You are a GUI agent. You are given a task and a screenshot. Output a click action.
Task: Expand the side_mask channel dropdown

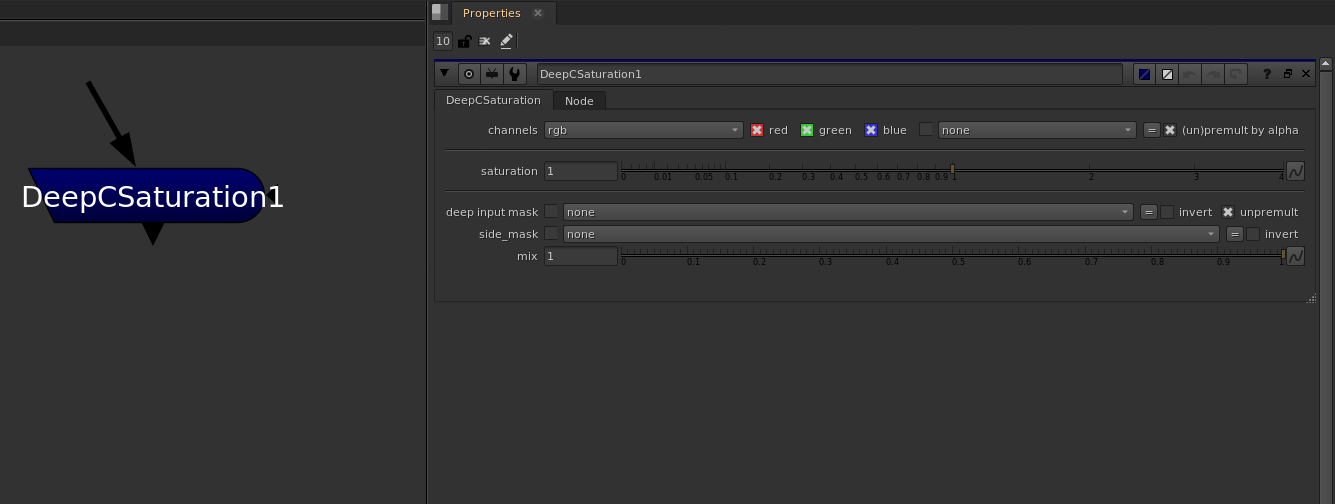click(x=890, y=234)
